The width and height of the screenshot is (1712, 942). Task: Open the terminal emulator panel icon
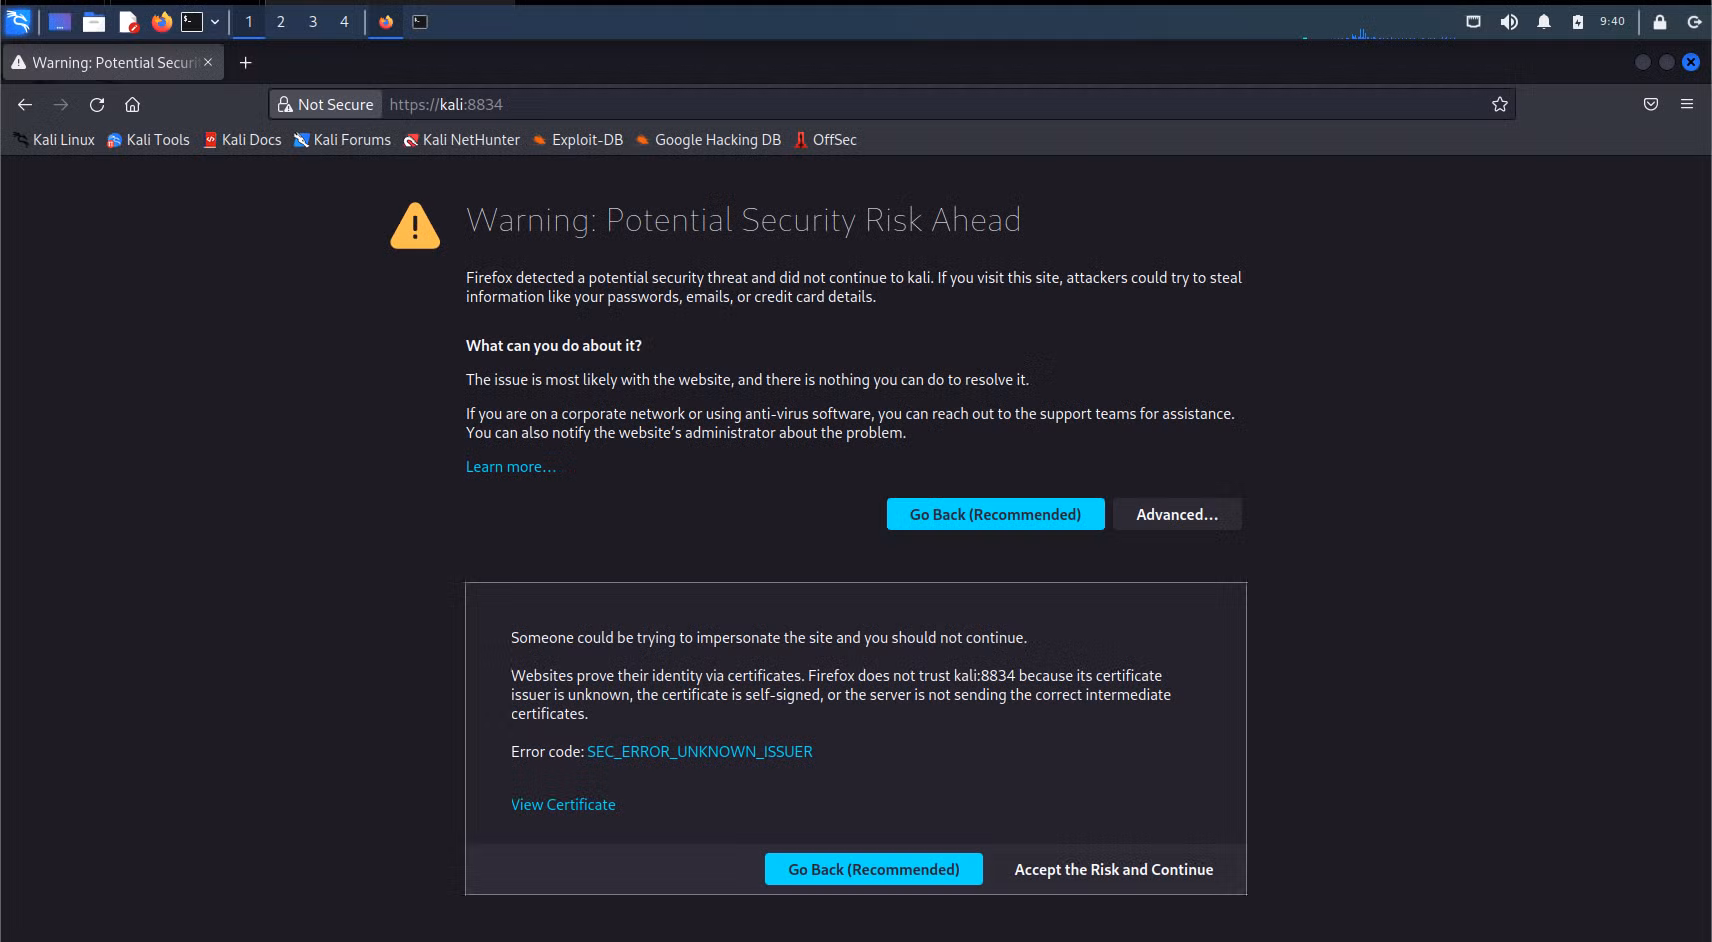tap(192, 21)
